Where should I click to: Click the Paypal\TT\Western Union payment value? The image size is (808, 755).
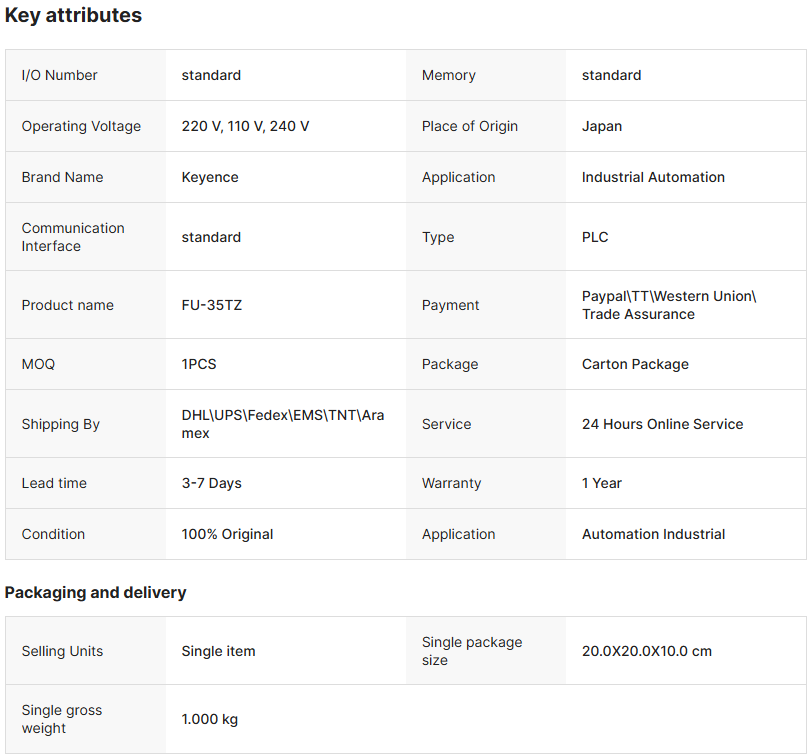[x=669, y=305]
